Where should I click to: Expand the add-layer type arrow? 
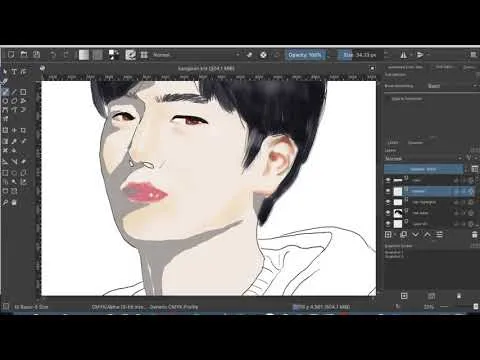click(394, 235)
